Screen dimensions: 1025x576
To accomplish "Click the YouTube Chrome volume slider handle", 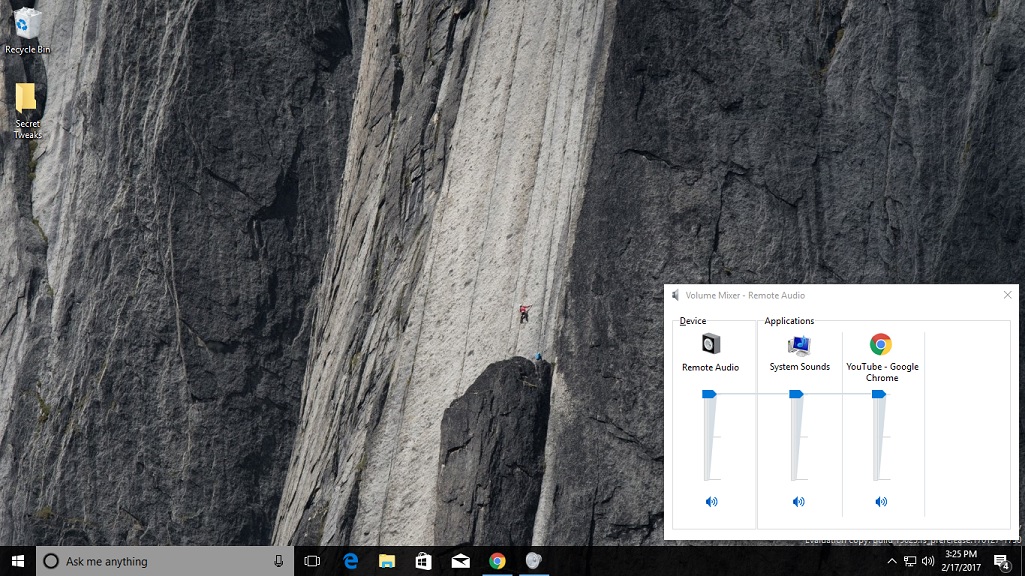I will point(879,395).
